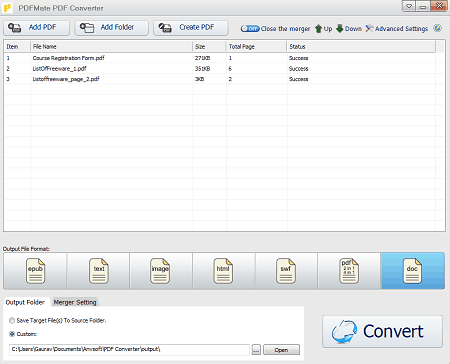Select Save Target File(s) To Source Folder
The image size is (450, 364).
58,320
